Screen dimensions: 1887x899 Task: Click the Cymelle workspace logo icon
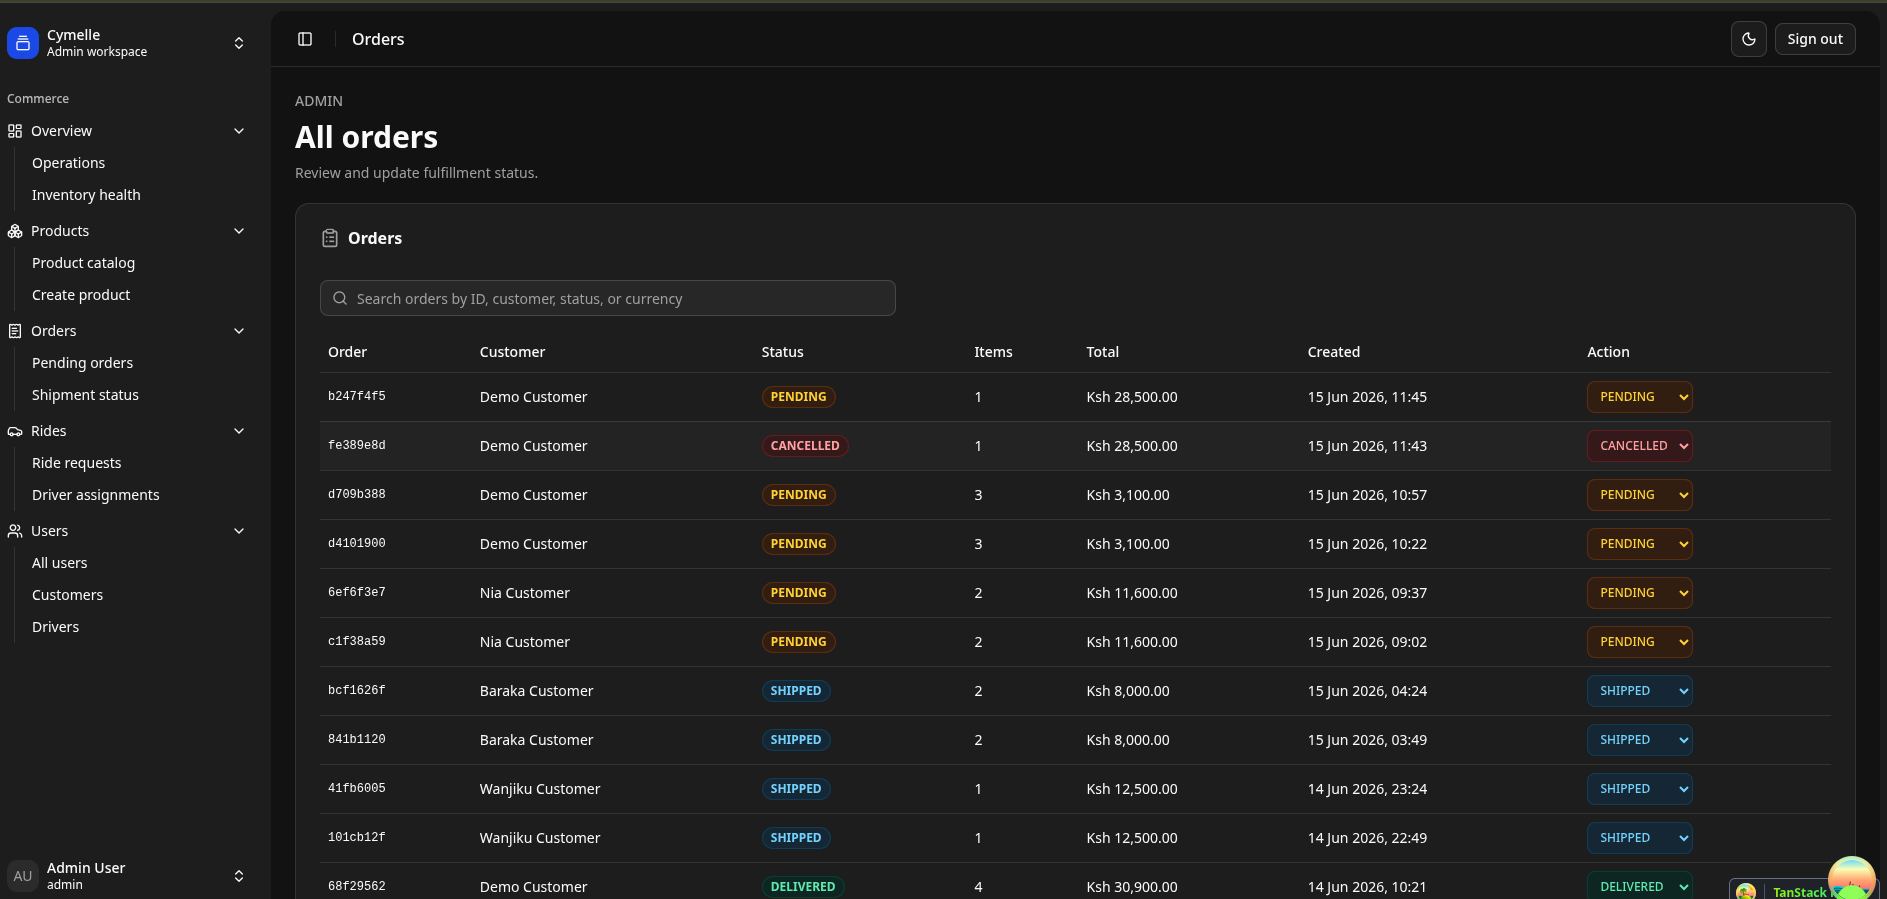[x=23, y=43]
